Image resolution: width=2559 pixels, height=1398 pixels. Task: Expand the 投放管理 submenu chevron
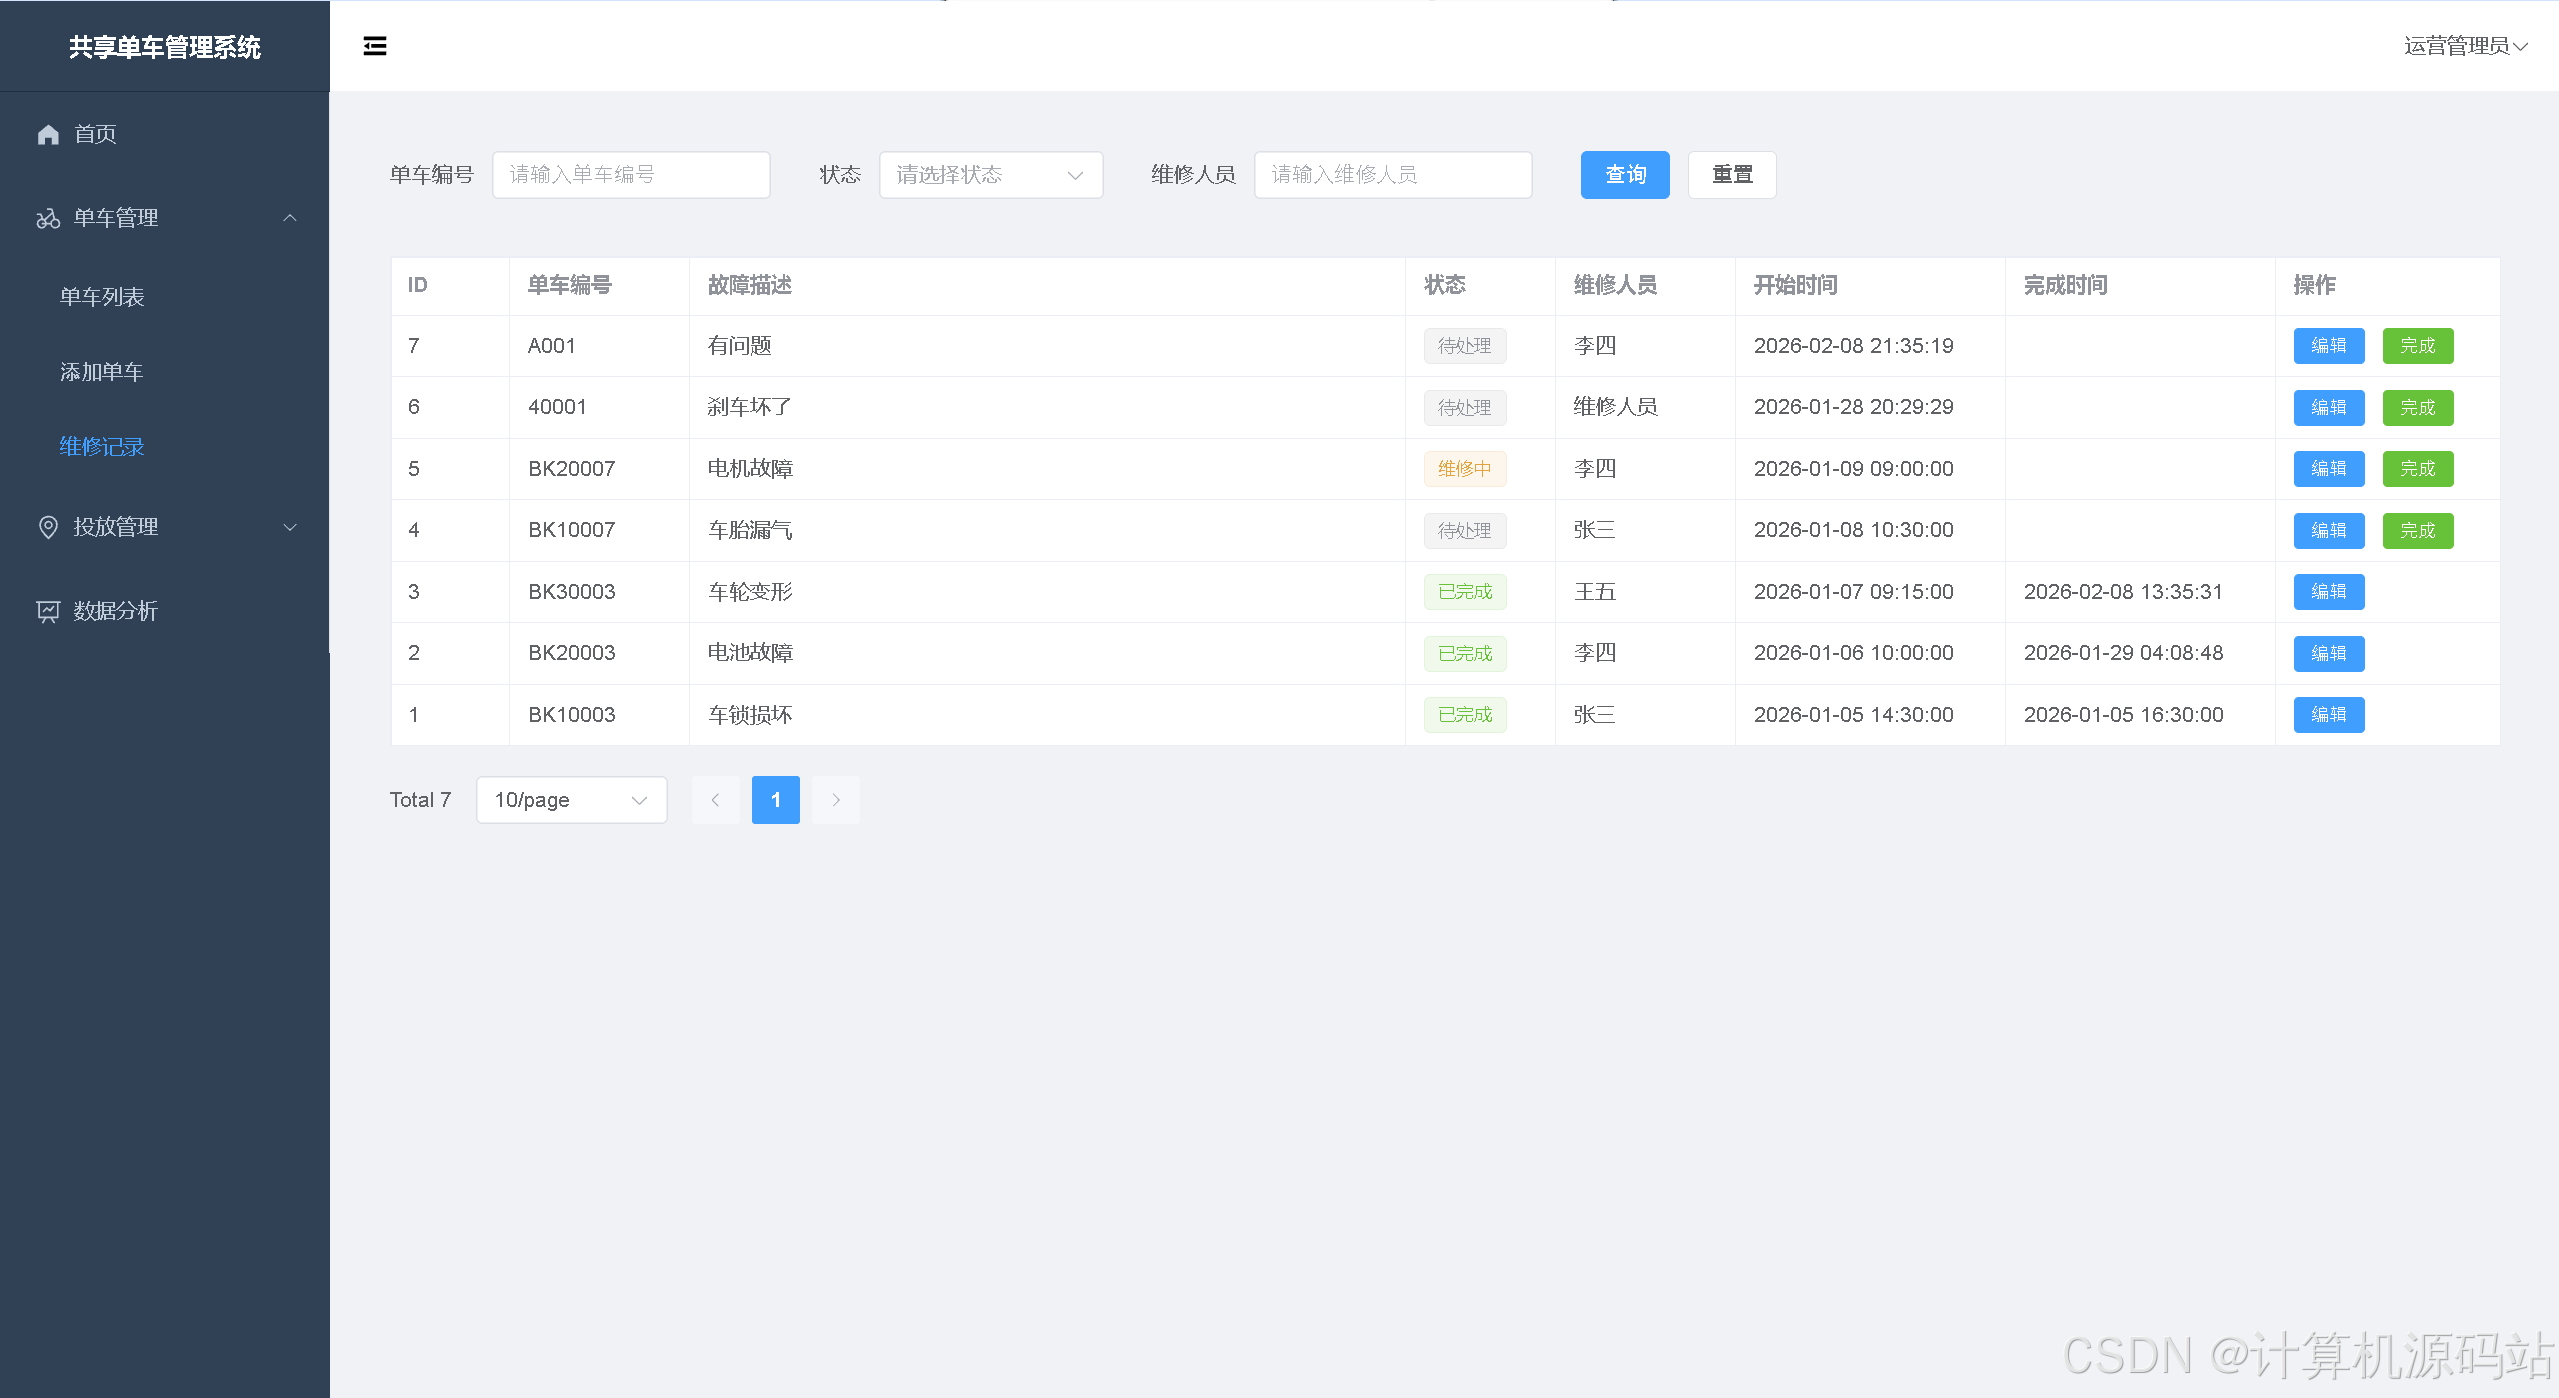pyautogui.click(x=290, y=527)
